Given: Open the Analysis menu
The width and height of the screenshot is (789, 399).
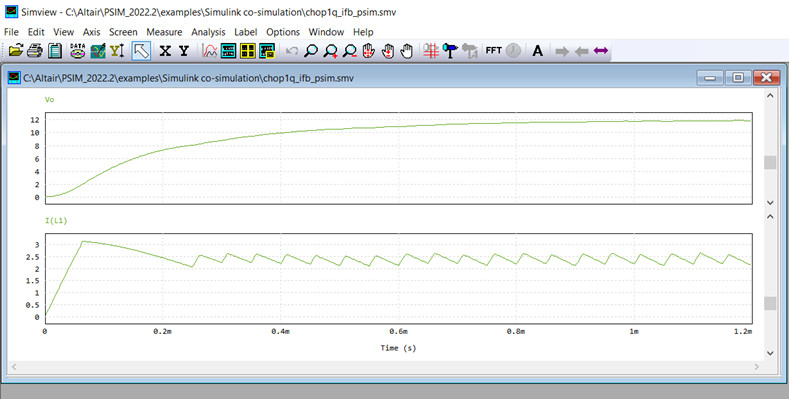Looking at the screenshot, I should click(208, 32).
